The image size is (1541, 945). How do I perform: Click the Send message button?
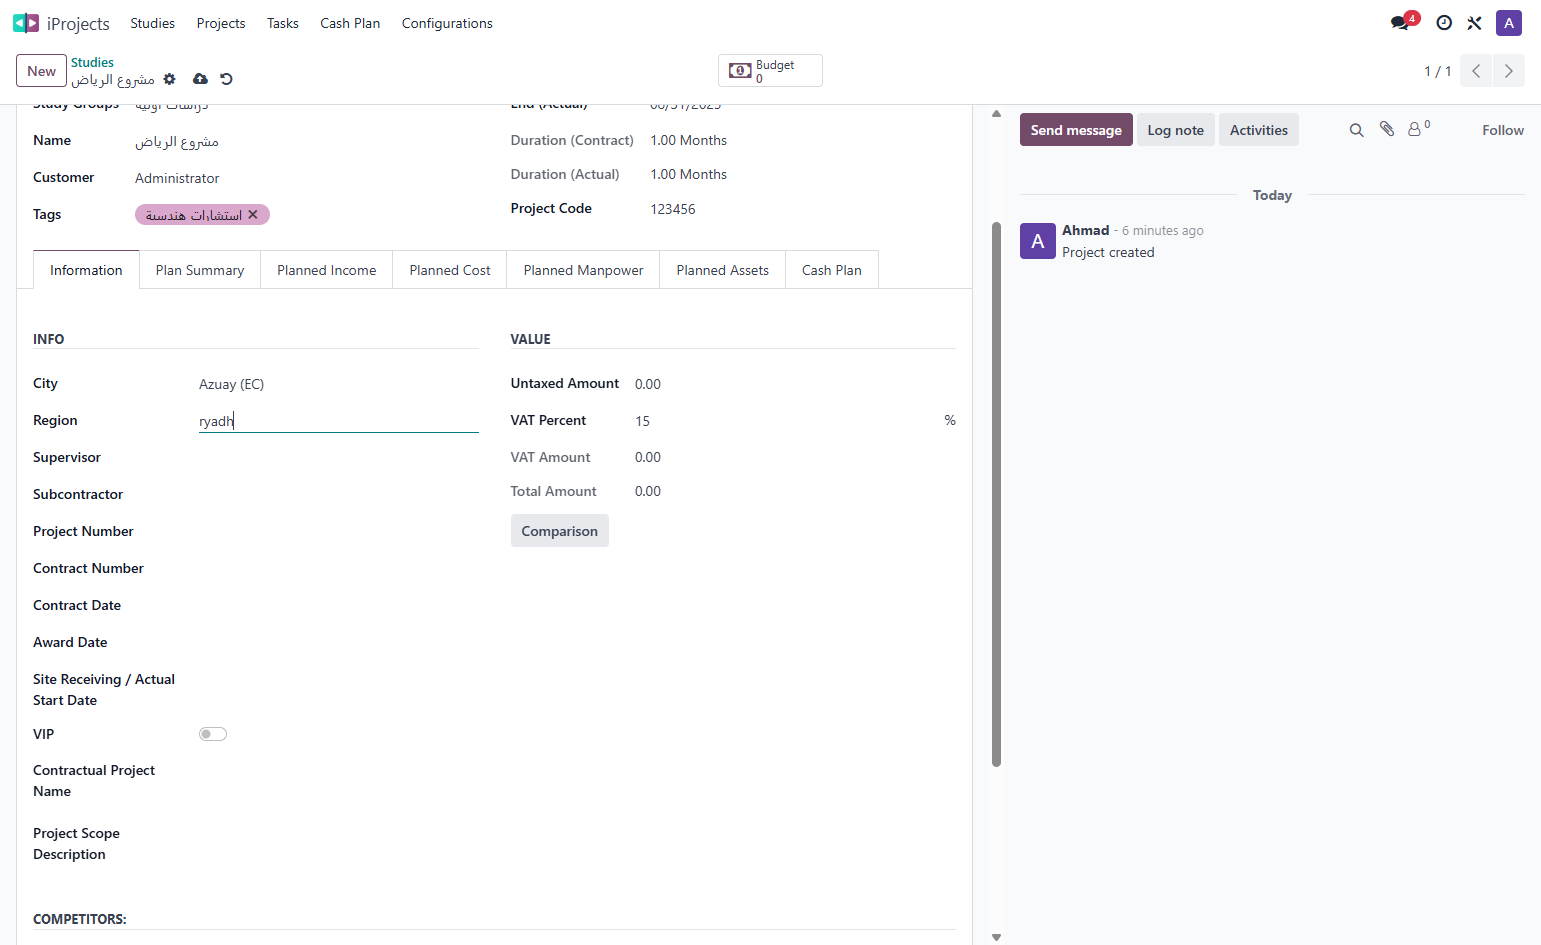pos(1076,130)
